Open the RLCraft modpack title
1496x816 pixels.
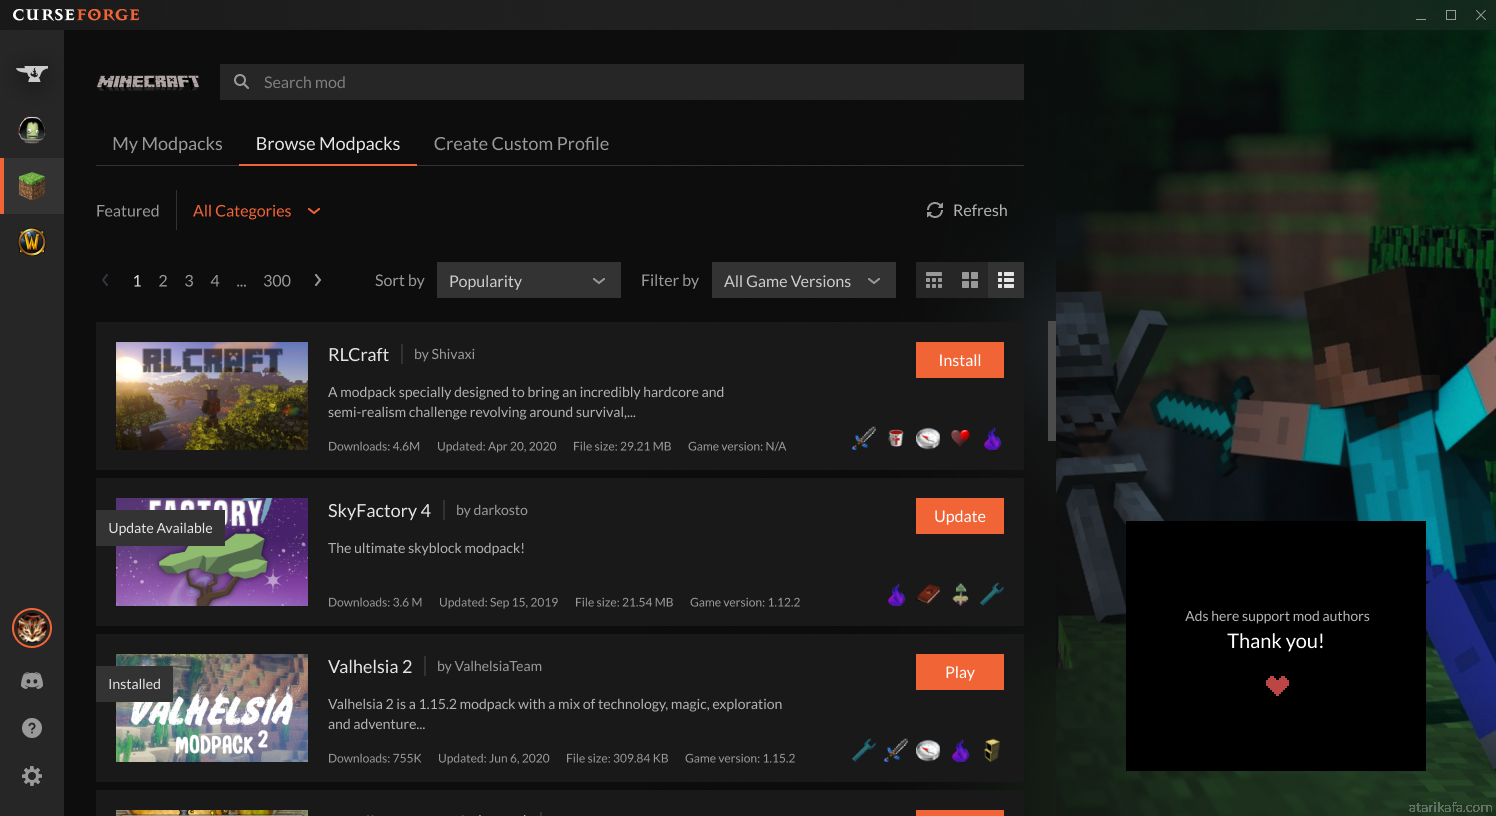358,354
